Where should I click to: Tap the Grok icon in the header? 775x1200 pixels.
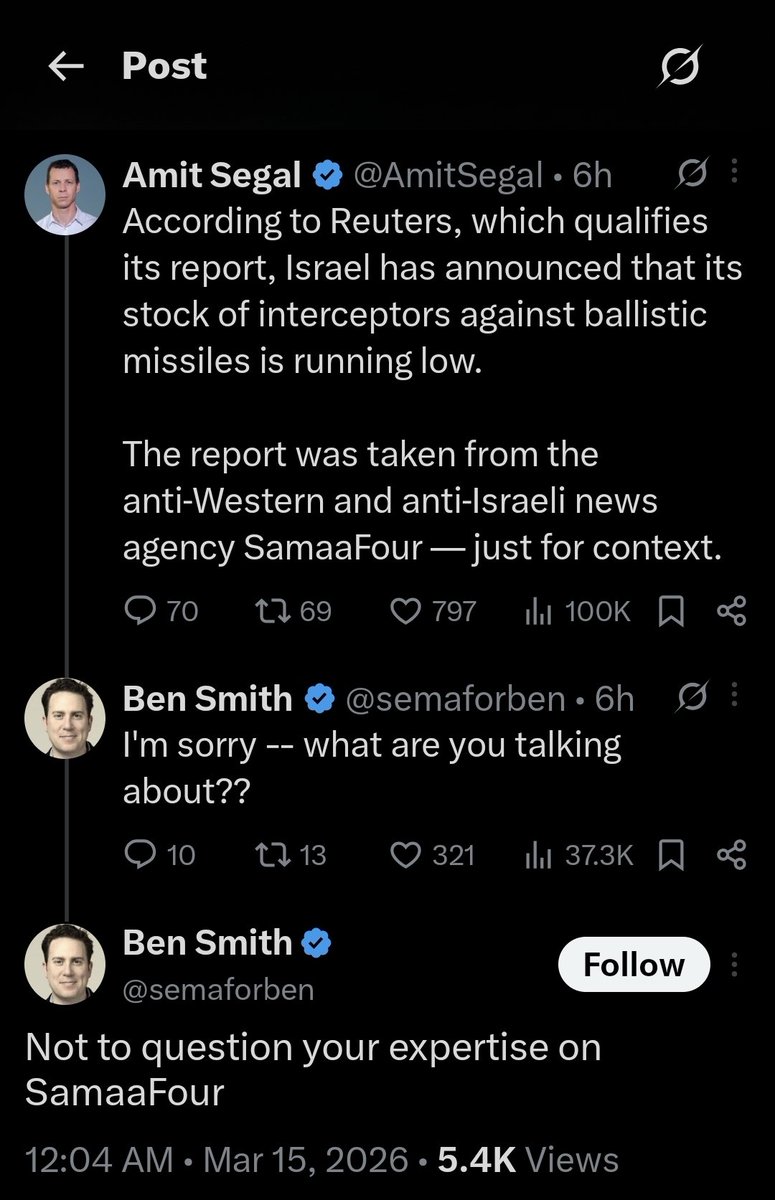click(681, 67)
